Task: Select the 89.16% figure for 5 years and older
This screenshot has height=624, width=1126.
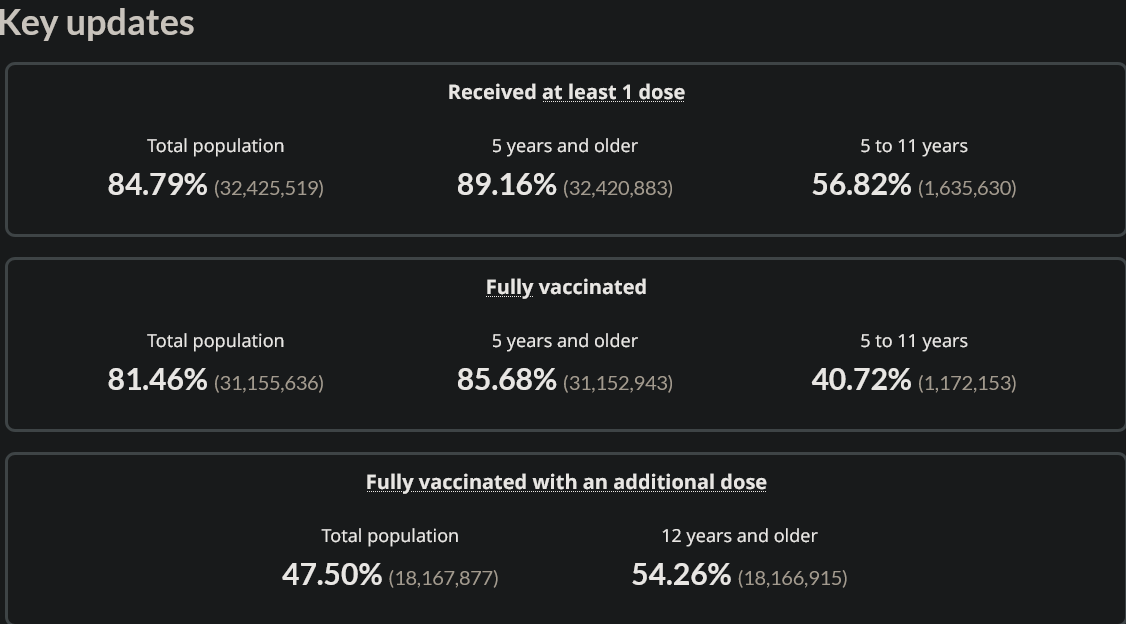Action: 506,185
